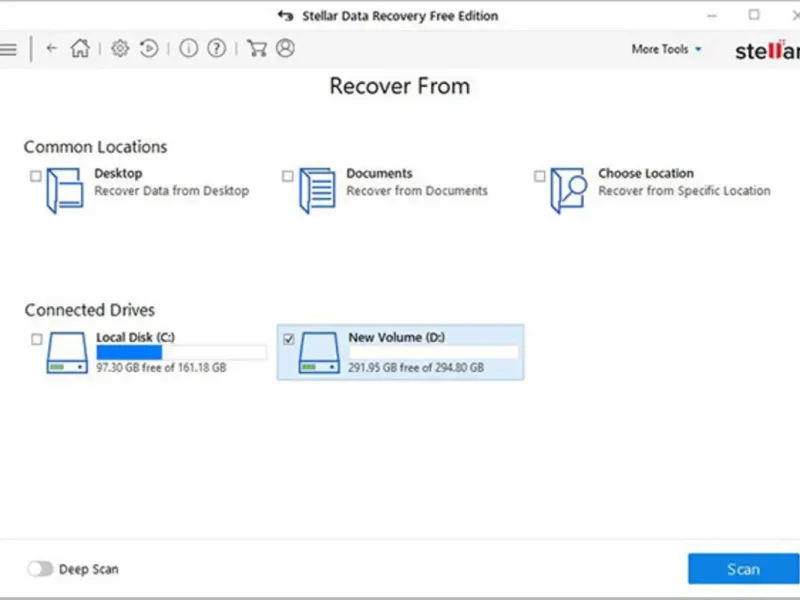
Task: Click '291.95 GB free of 294.80 GB' text
Action: point(416,367)
